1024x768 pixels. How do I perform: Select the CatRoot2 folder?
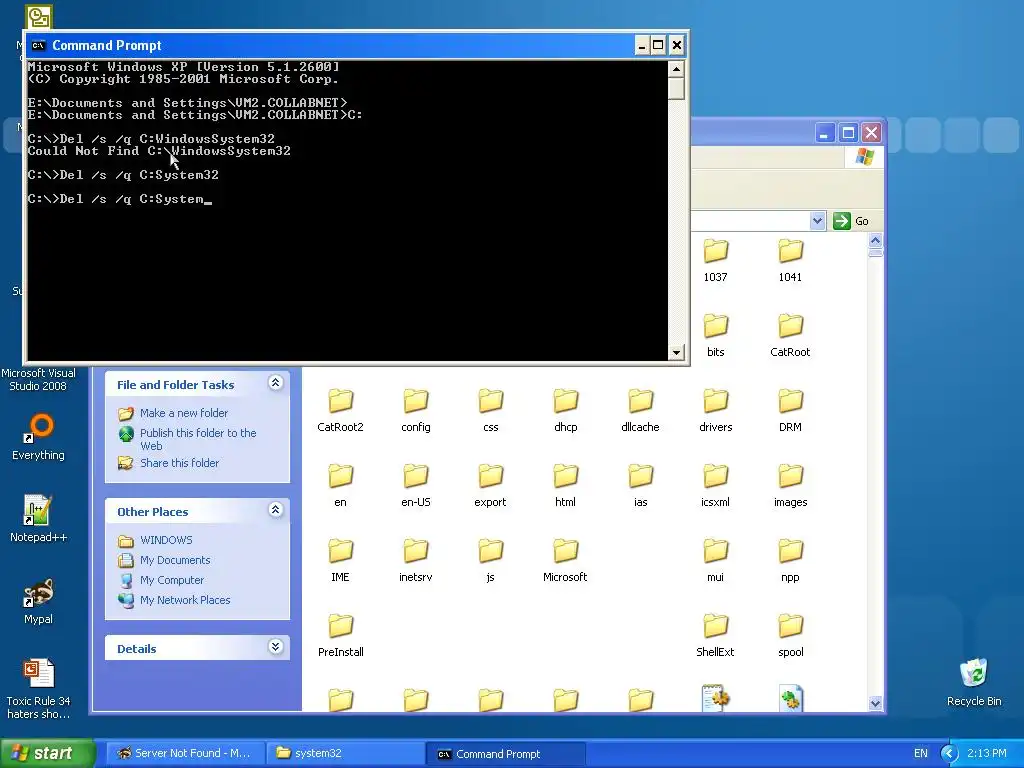(x=340, y=411)
